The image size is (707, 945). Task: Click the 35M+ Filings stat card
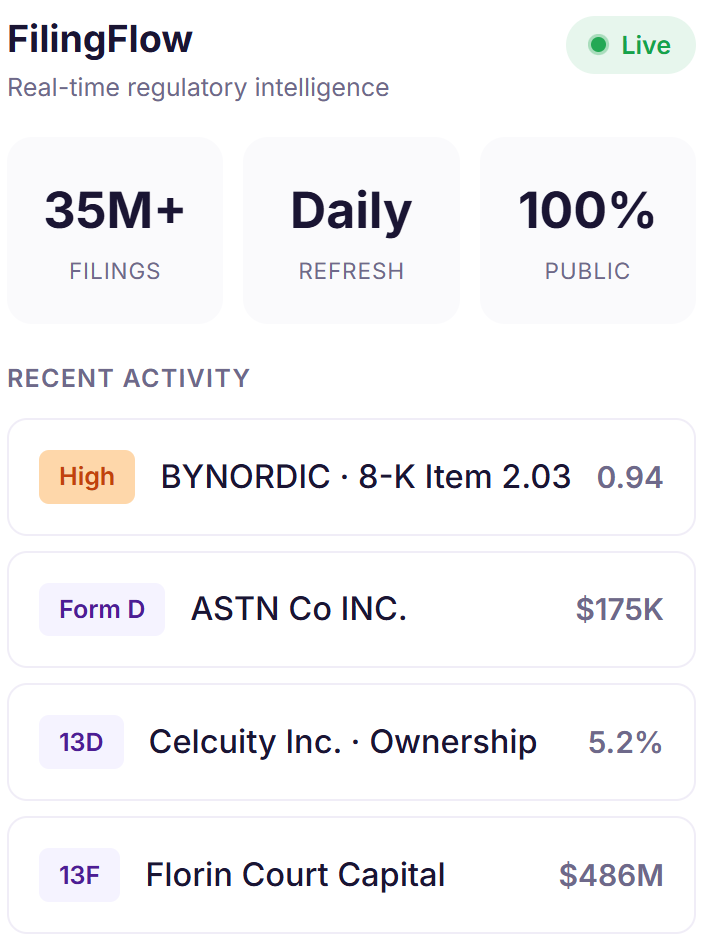115,230
